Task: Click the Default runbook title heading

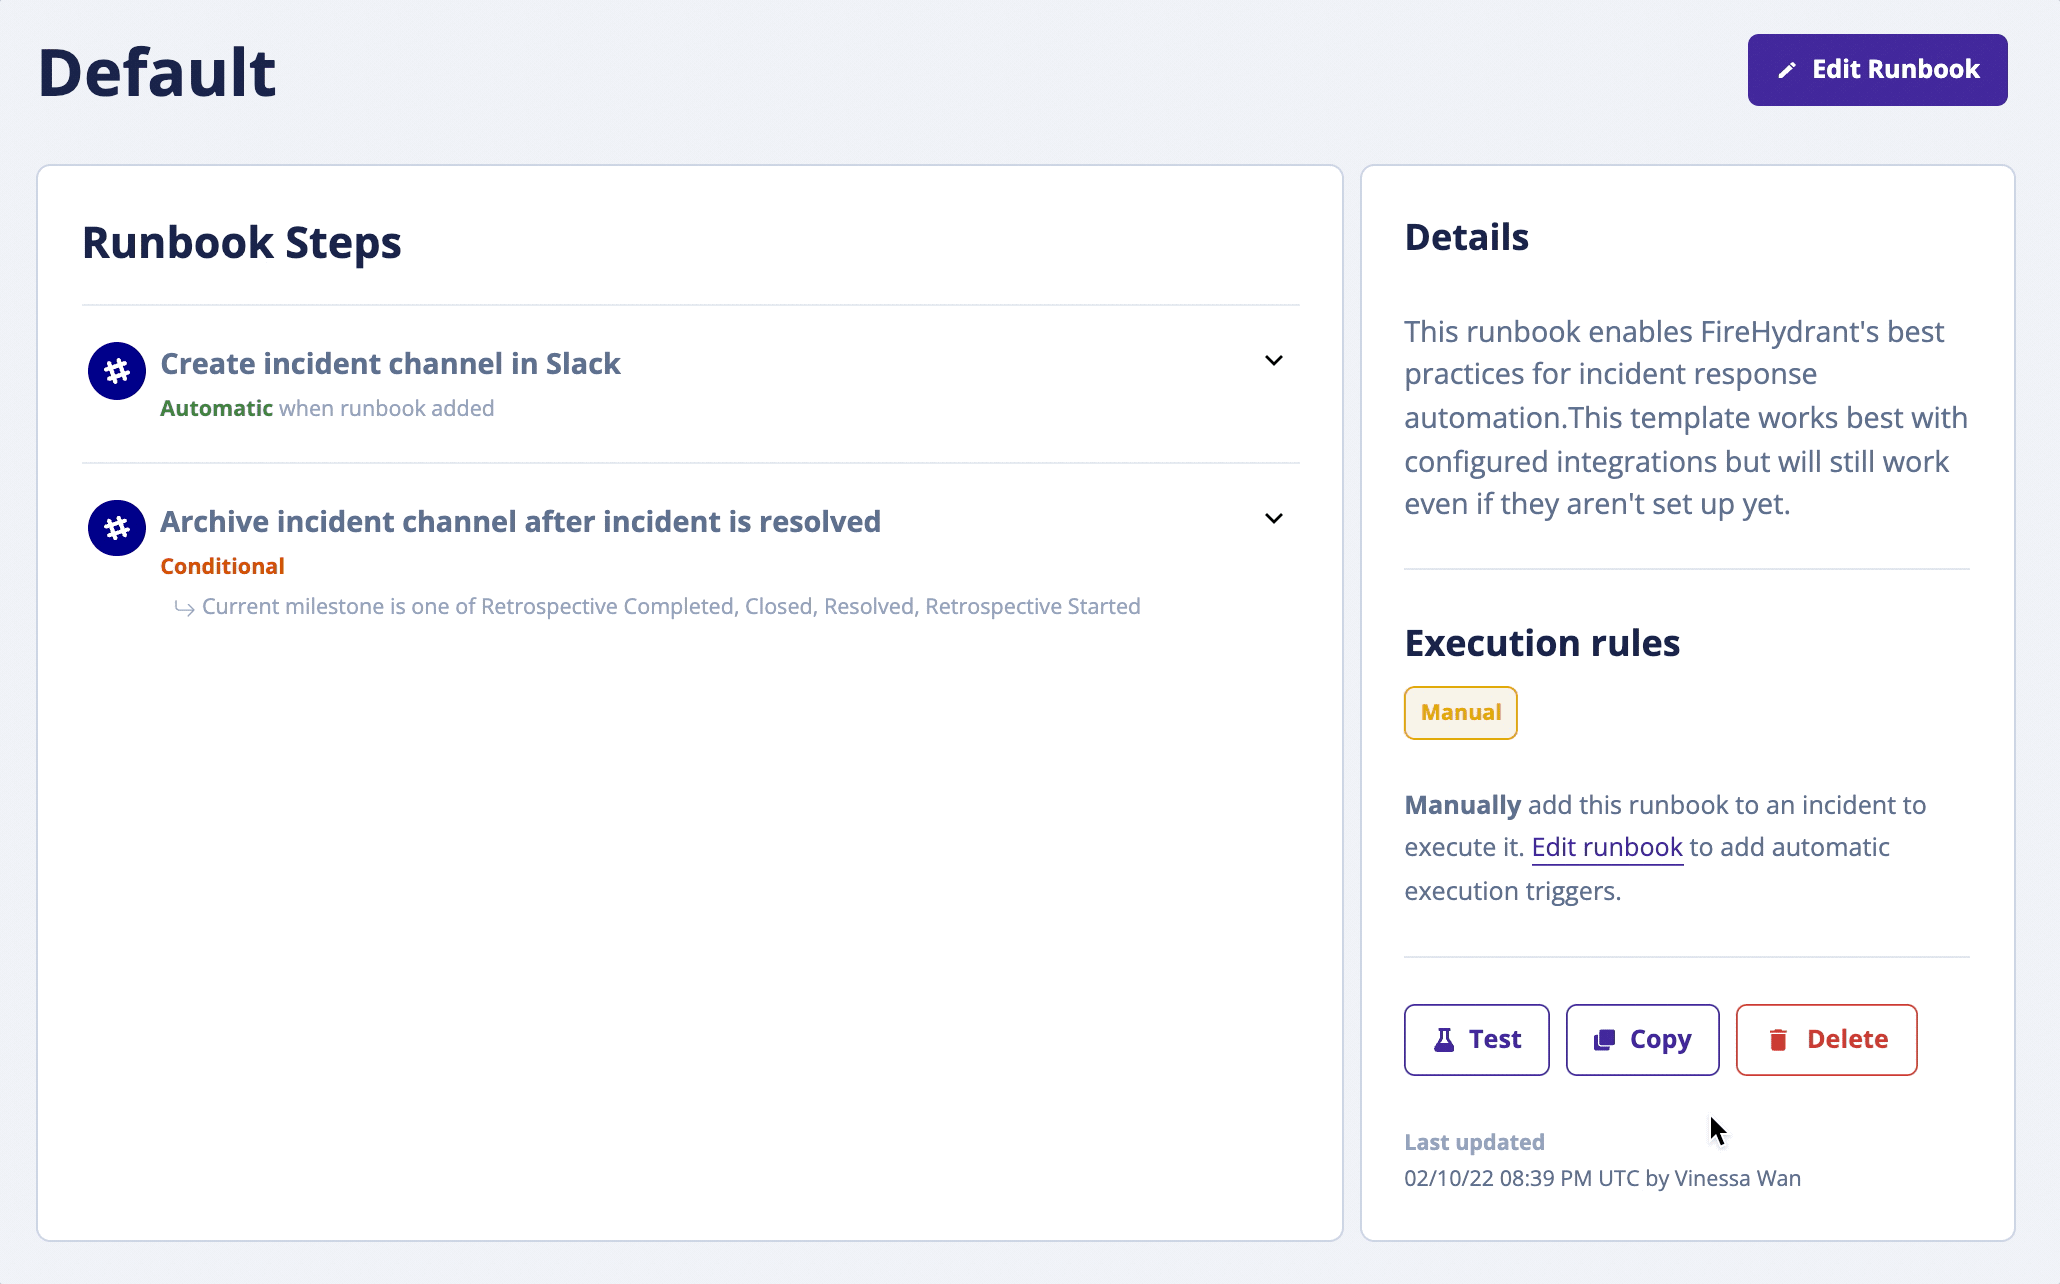Action: (x=157, y=73)
